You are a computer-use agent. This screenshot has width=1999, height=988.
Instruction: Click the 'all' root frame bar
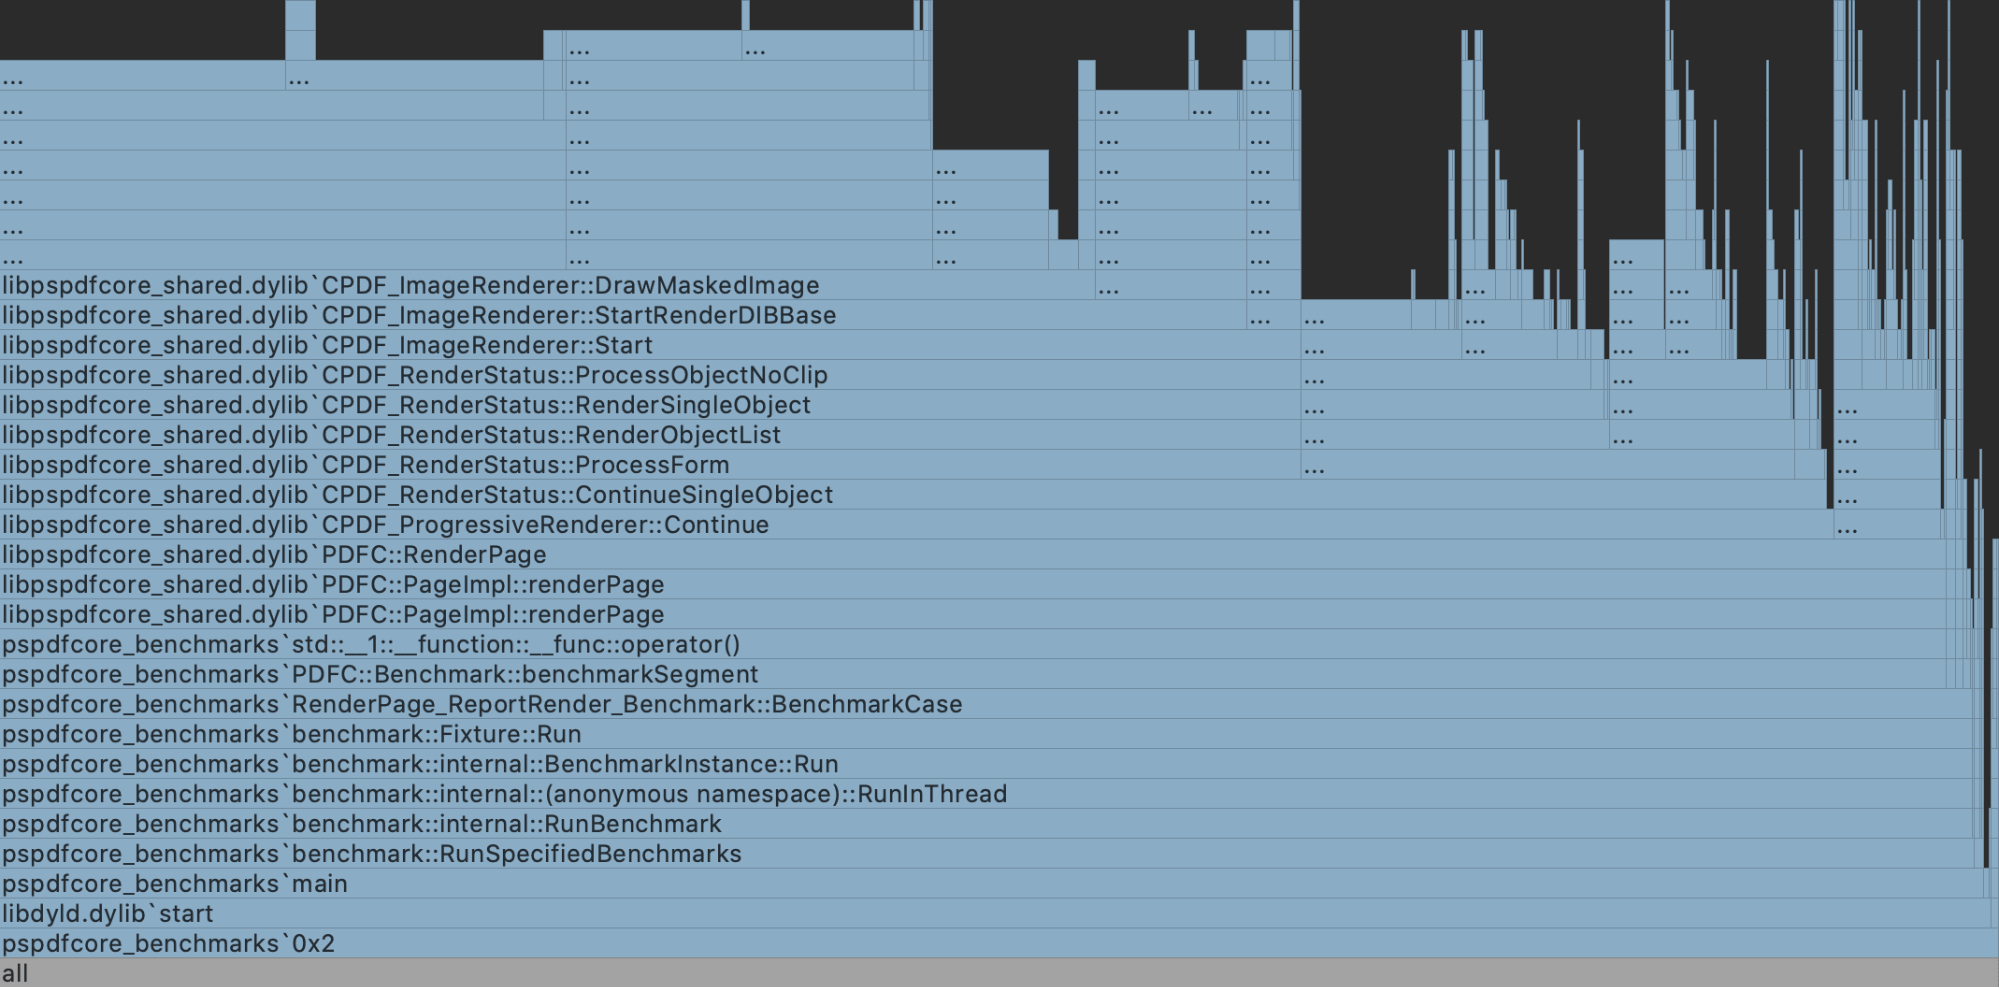999,973
